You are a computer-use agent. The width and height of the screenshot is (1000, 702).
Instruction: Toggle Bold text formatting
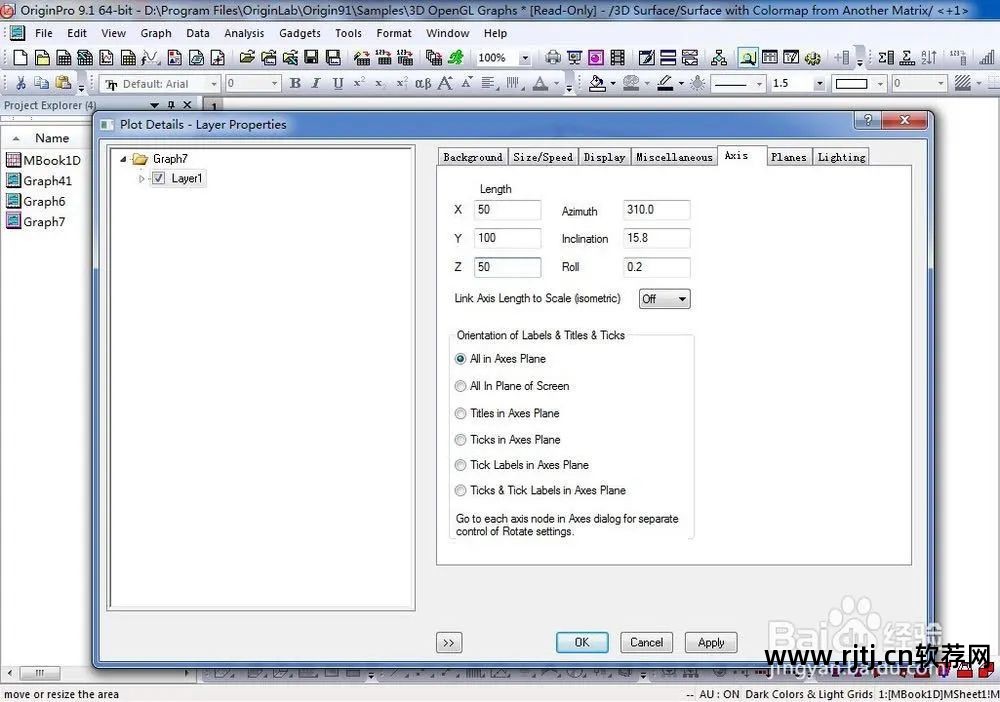pos(295,83)
